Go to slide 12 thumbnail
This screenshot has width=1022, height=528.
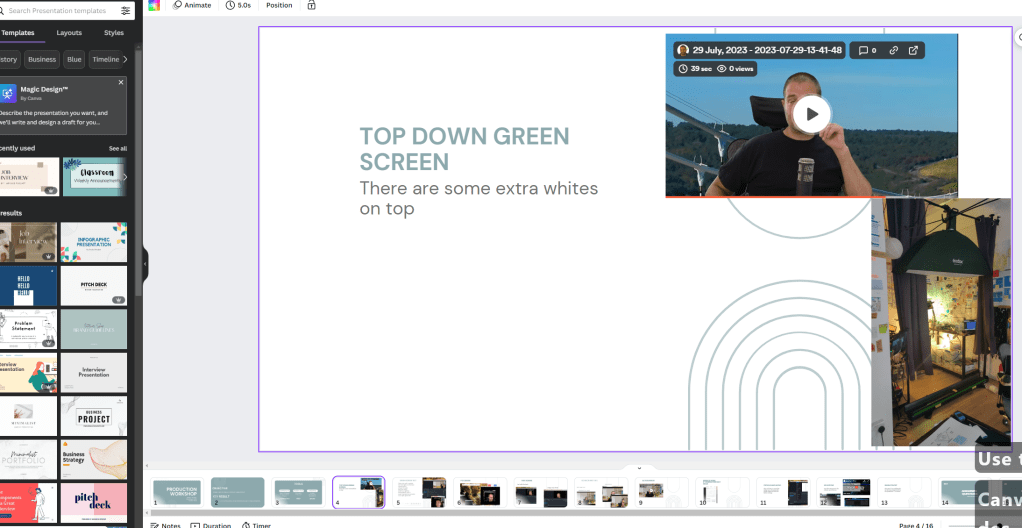point(843,492)
